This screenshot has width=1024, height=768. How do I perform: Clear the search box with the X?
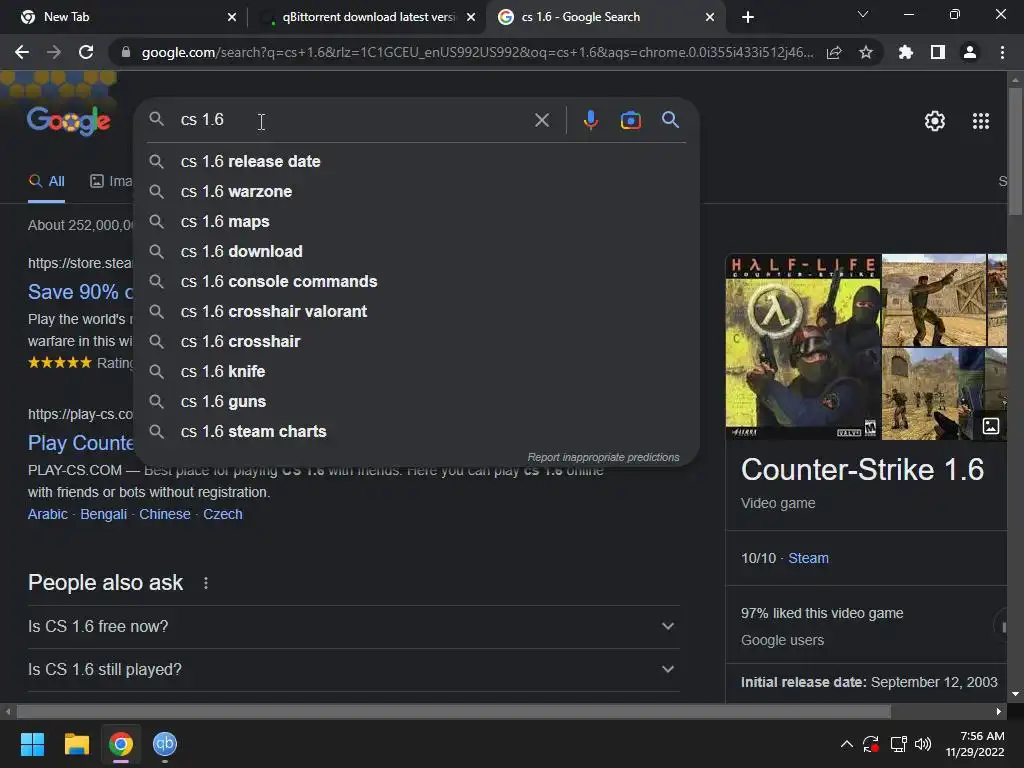pos(541,120)
